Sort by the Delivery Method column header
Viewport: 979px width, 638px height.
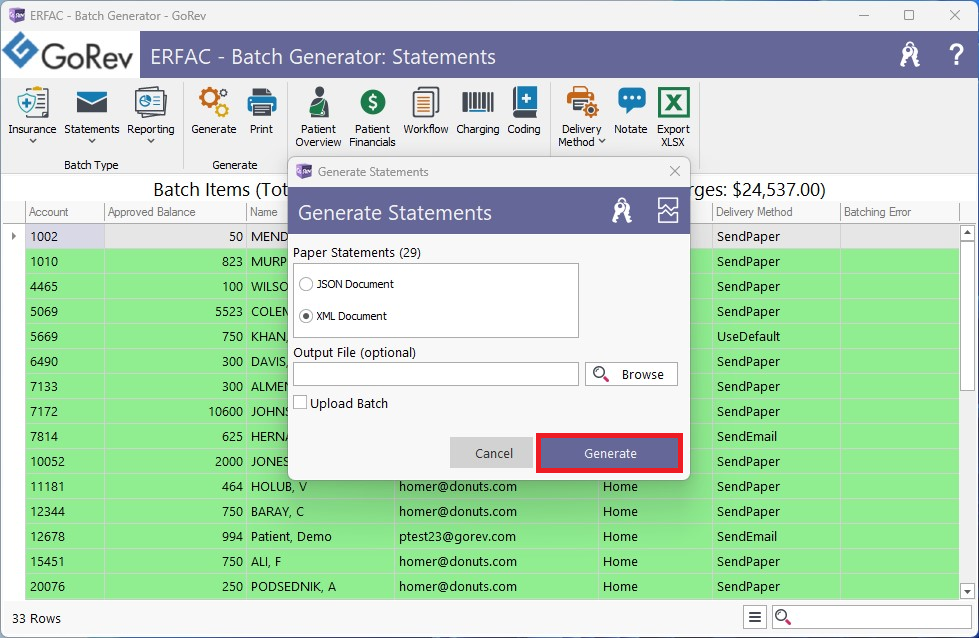776,212
